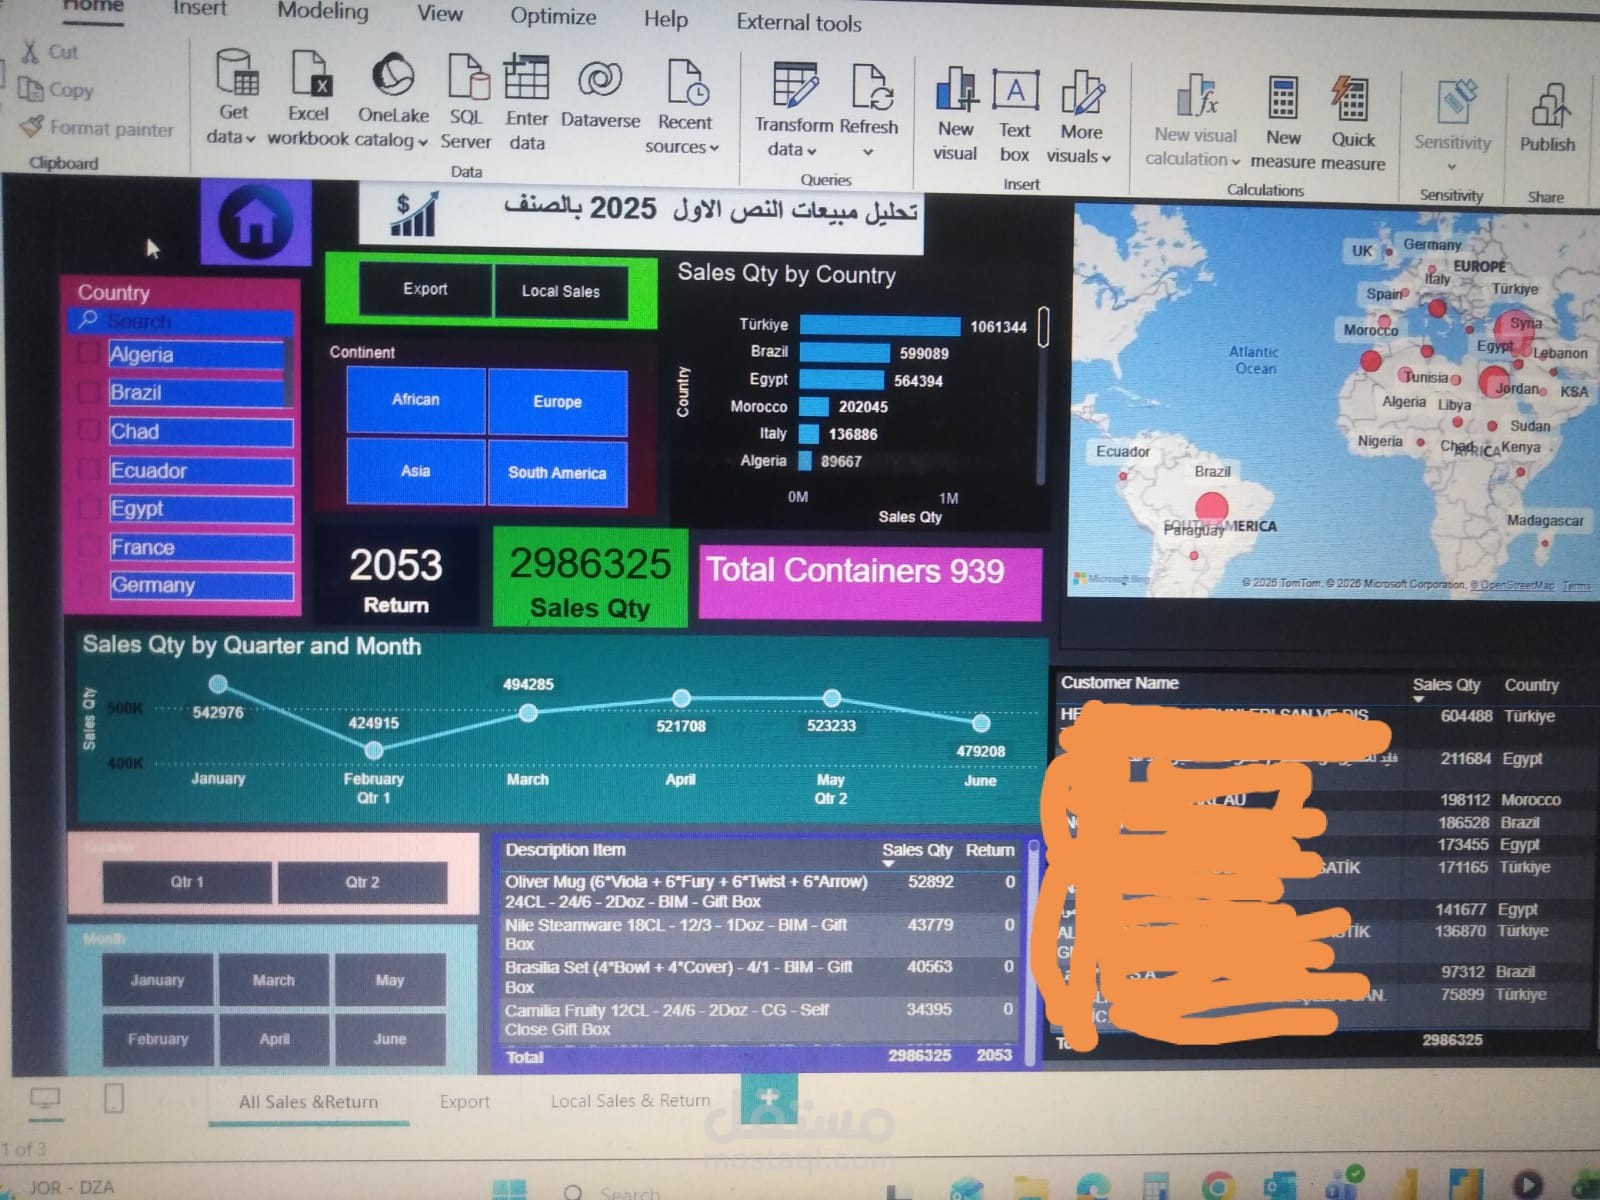This screenshot has width=1600, height=1200.
Task: Click the Country slicer search field
Action: pyautogui.click(x=181, y=321)
